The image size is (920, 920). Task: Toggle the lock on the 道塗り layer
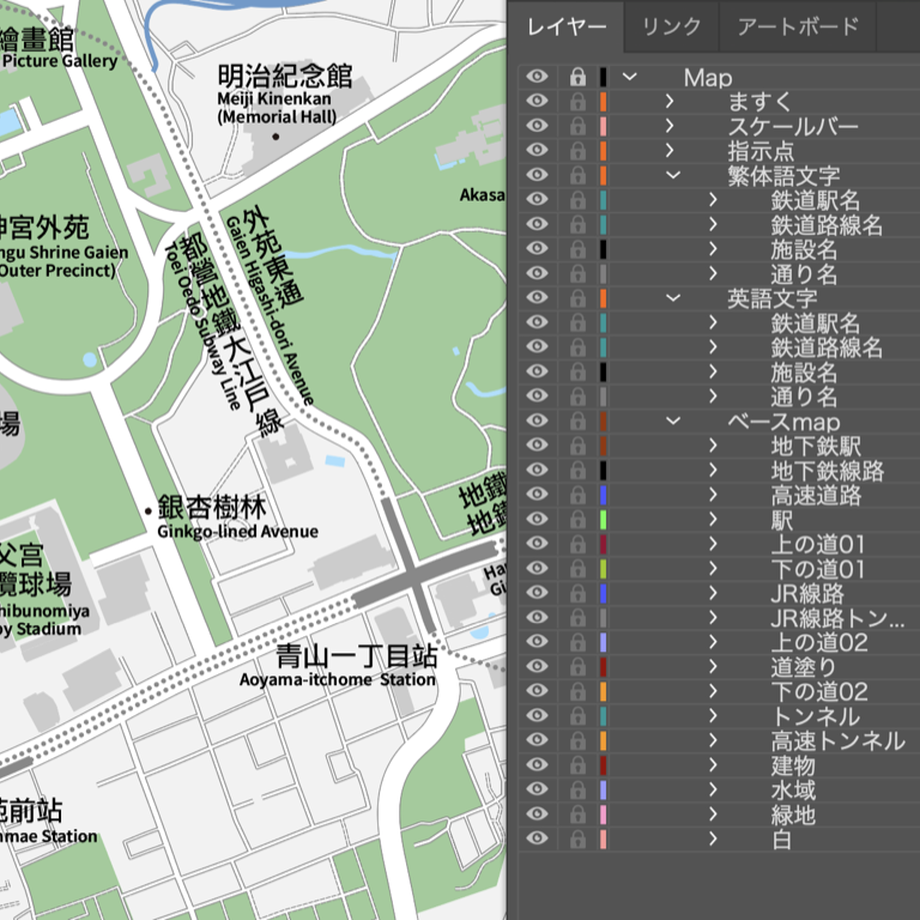point(577,667)
